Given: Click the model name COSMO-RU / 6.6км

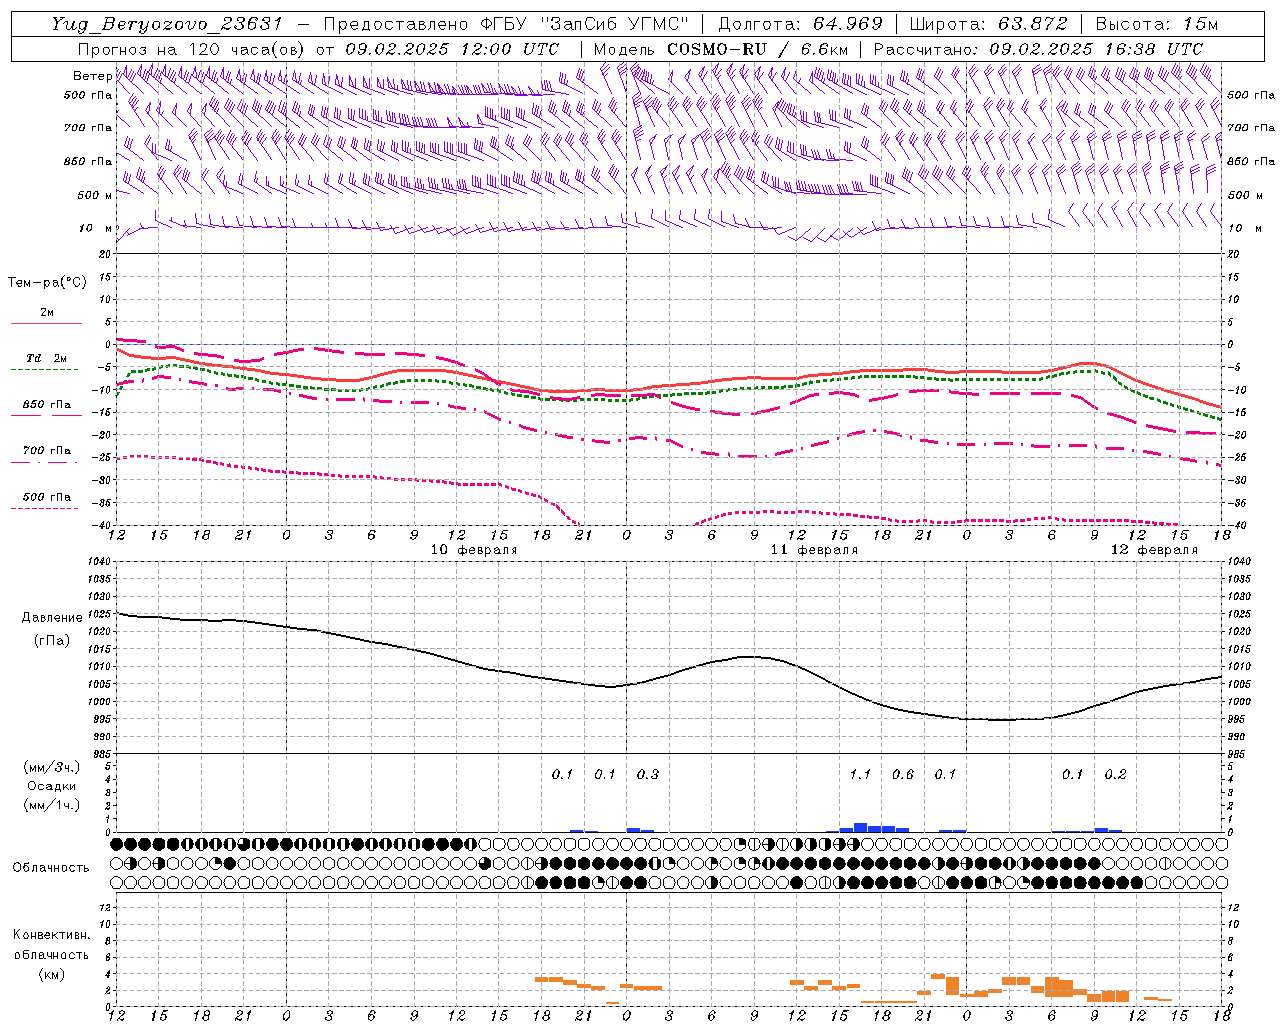Looking at the screenshot, I should point(757,49).
